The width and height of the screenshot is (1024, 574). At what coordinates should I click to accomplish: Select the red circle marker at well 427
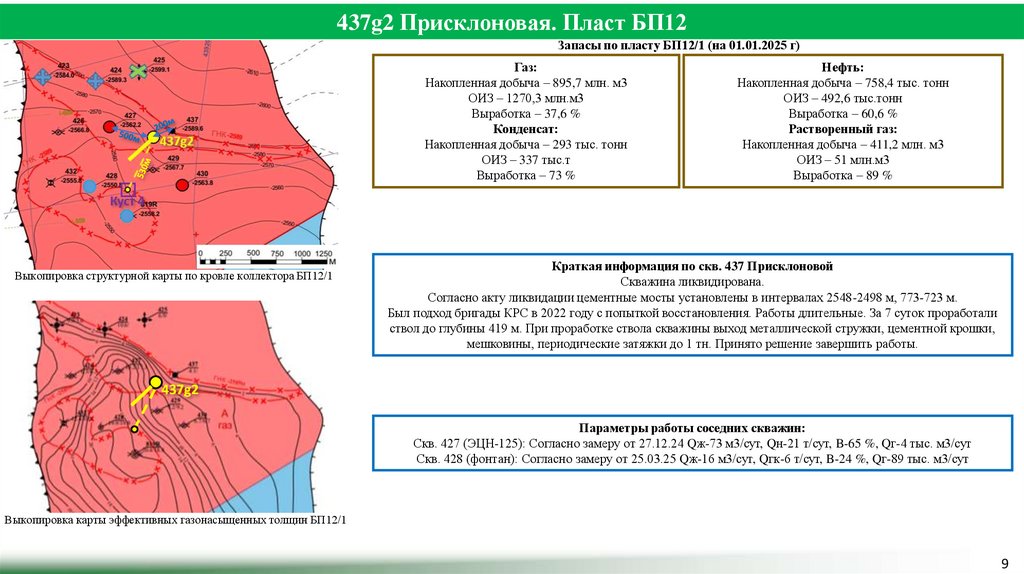point(110,126)
